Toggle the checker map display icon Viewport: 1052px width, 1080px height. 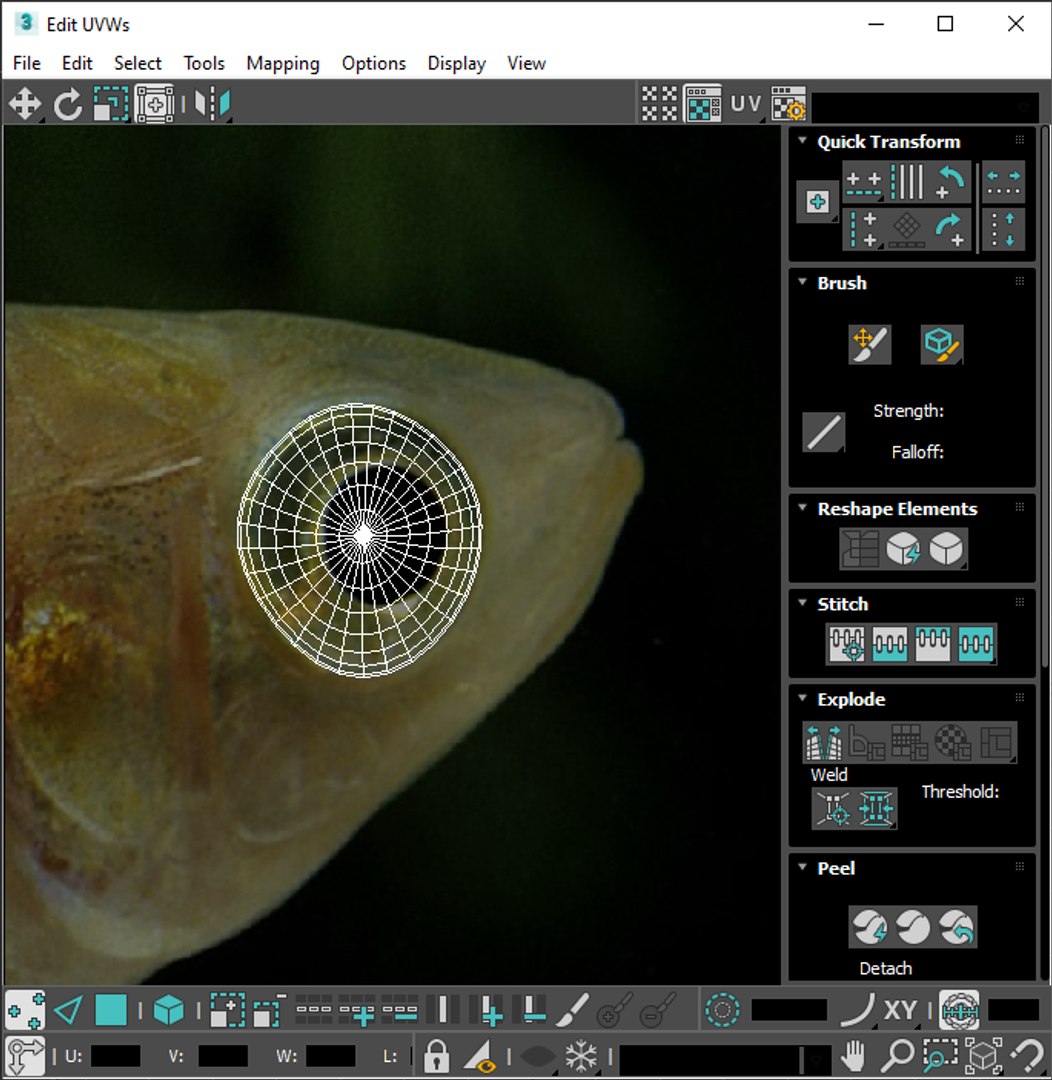click(703, 104)
